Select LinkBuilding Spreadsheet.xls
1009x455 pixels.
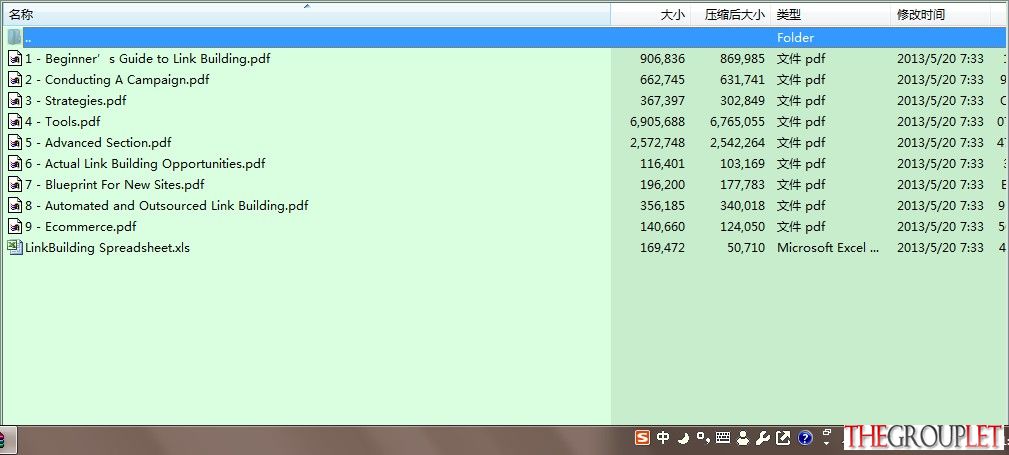tap(107, 248)
